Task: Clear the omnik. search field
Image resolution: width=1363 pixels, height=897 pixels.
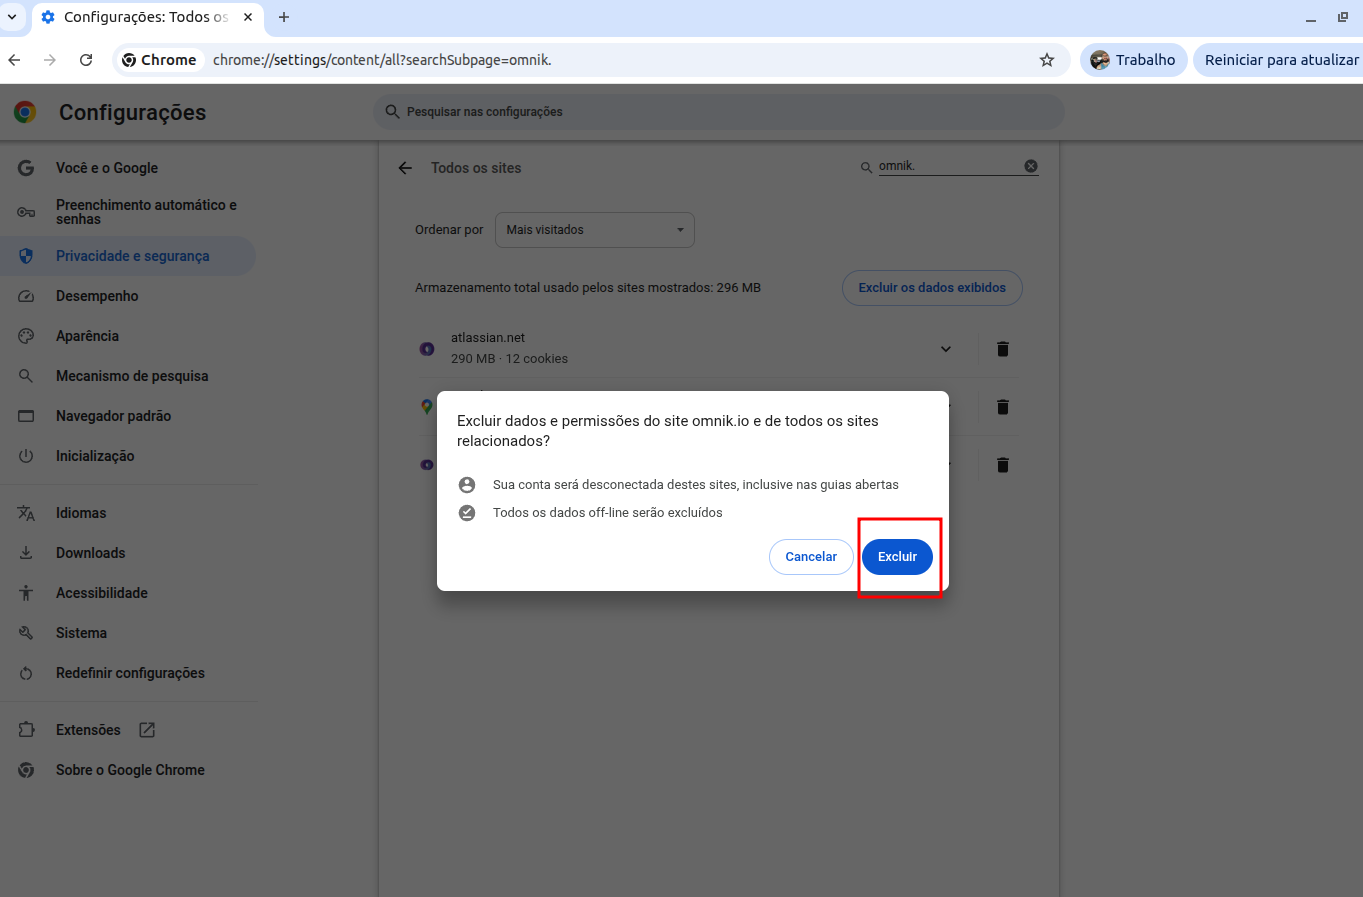Action: 1030,166
